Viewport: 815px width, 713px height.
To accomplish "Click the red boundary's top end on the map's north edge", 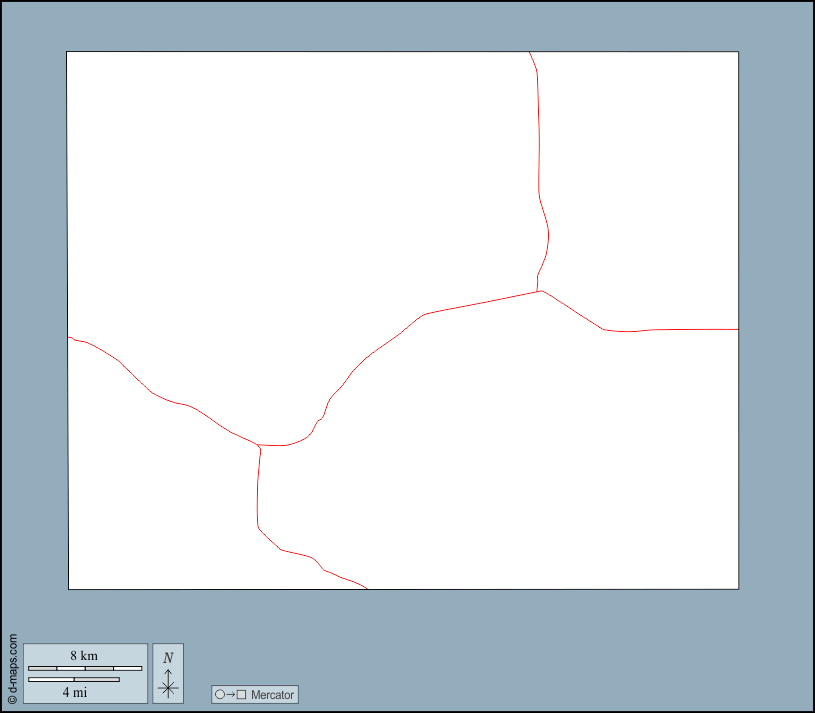I will click(529, 52).
